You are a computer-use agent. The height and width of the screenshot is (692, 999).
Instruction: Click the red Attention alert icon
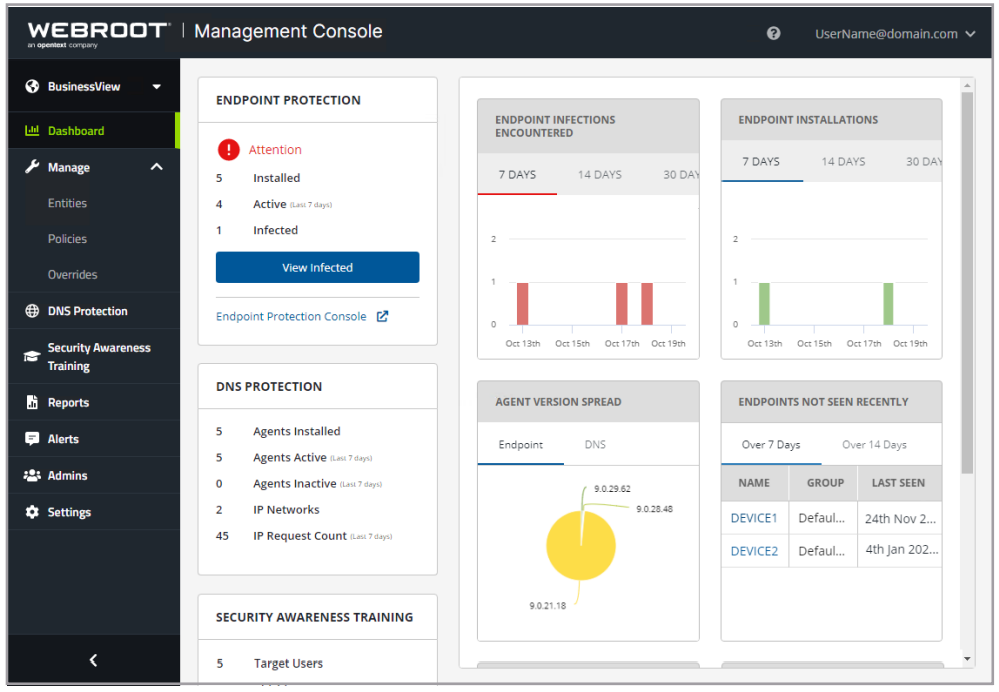pyautogui.click(x=229, y=149)
